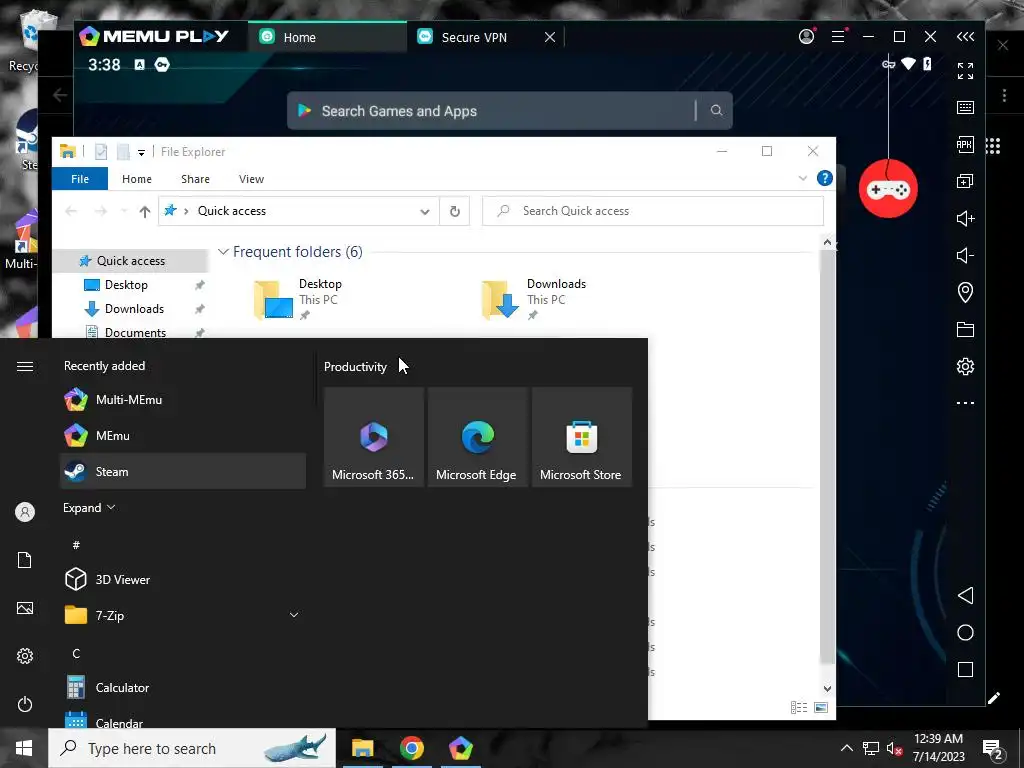This screenshot has height=768, width=1024.
Task: Launch MEmu from Start menu list
Action: (183, 435)
